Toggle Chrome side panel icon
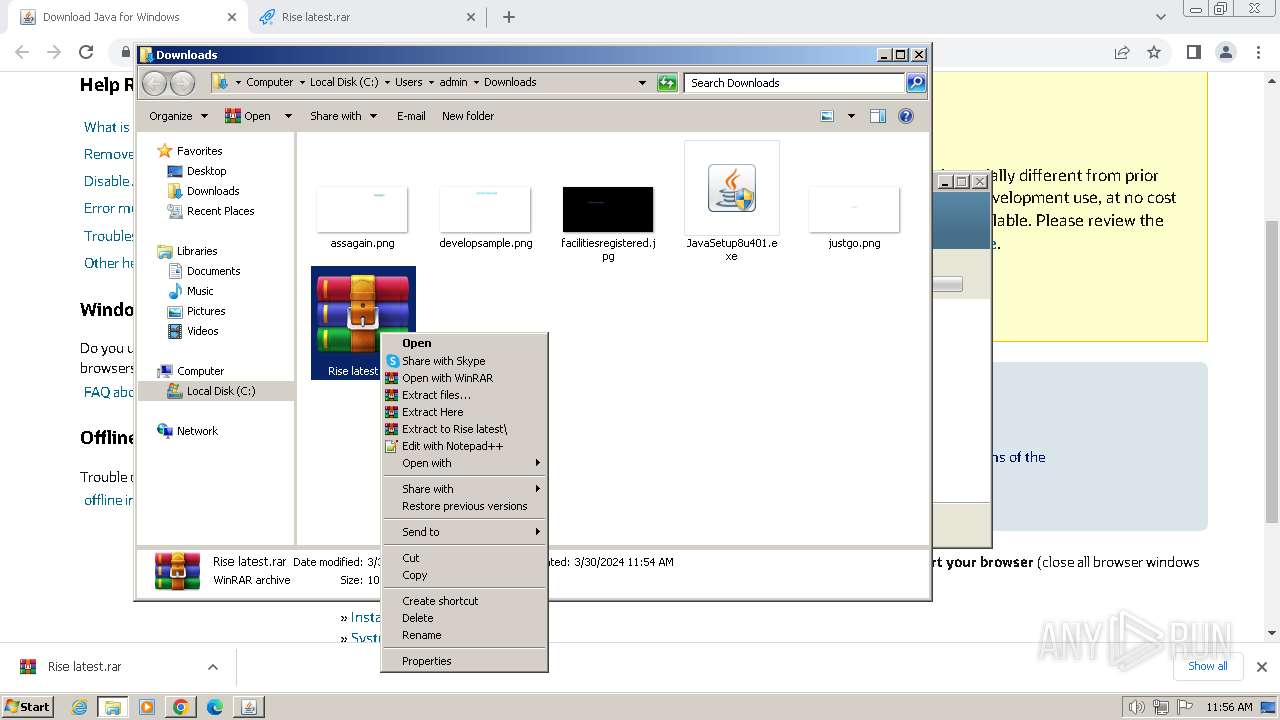This screenshot has height=720, width=1280. [x=1193, y=52]
